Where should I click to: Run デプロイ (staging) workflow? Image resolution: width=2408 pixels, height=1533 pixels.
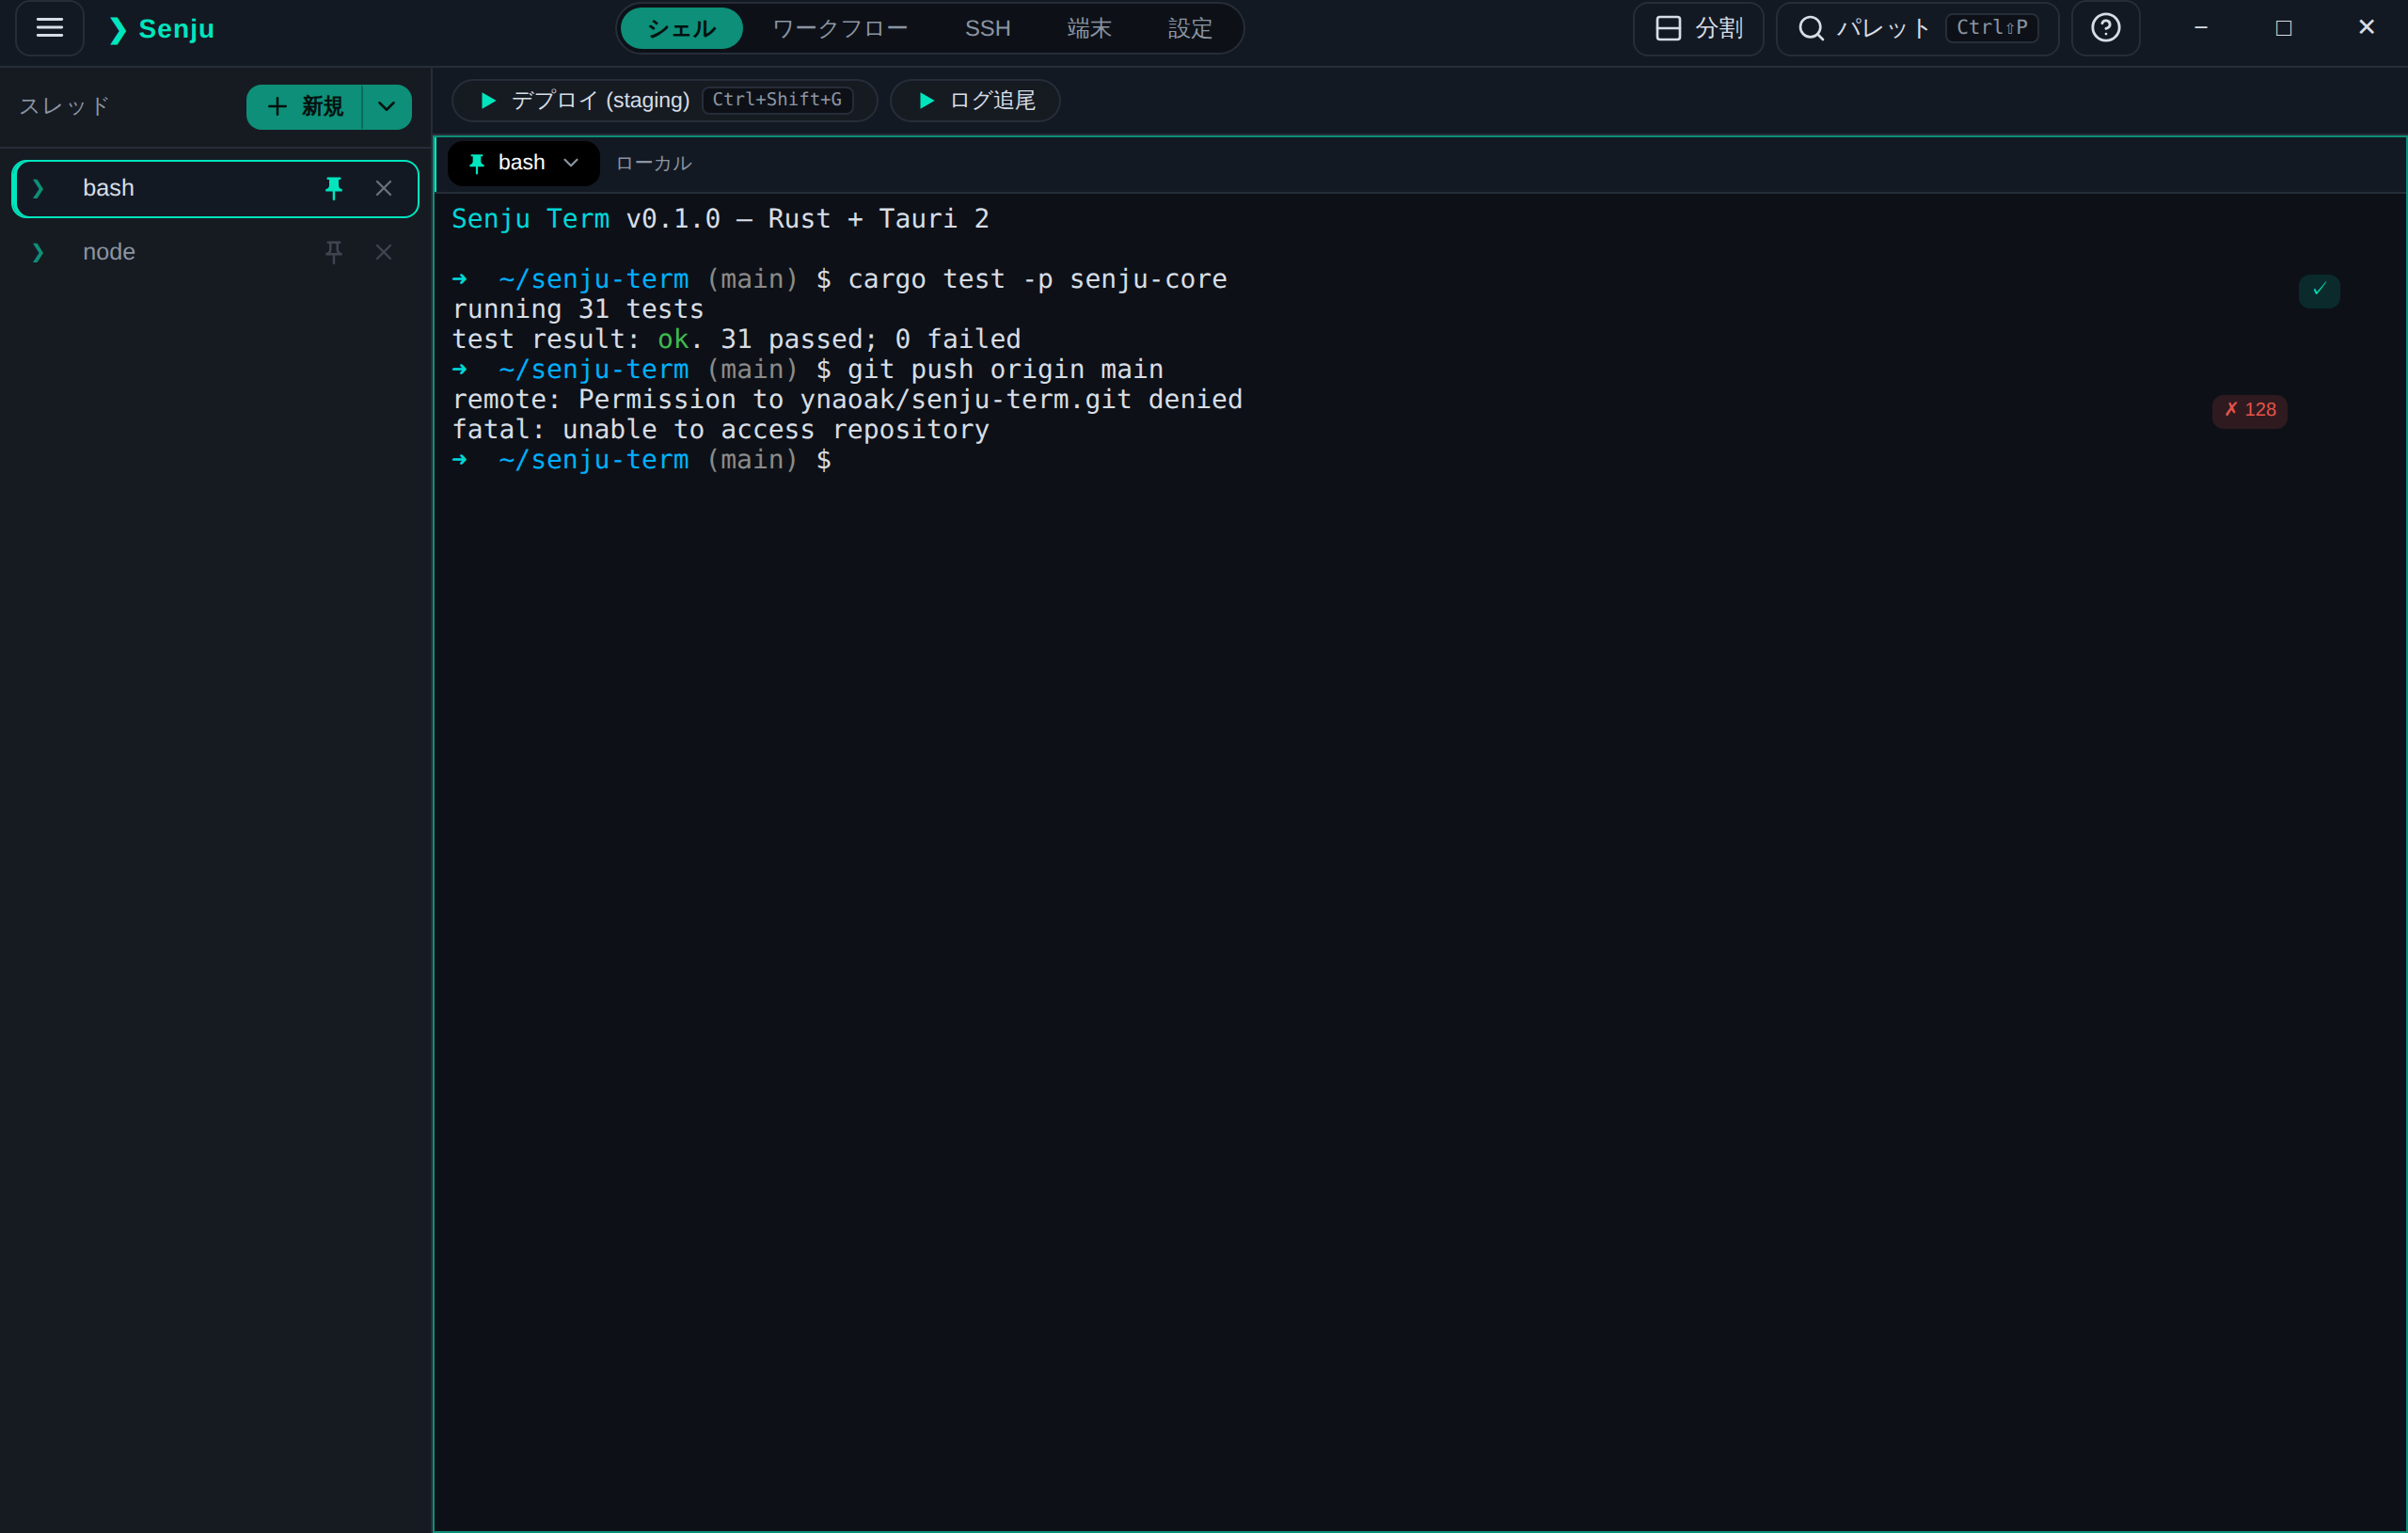[x=664, y=100]
